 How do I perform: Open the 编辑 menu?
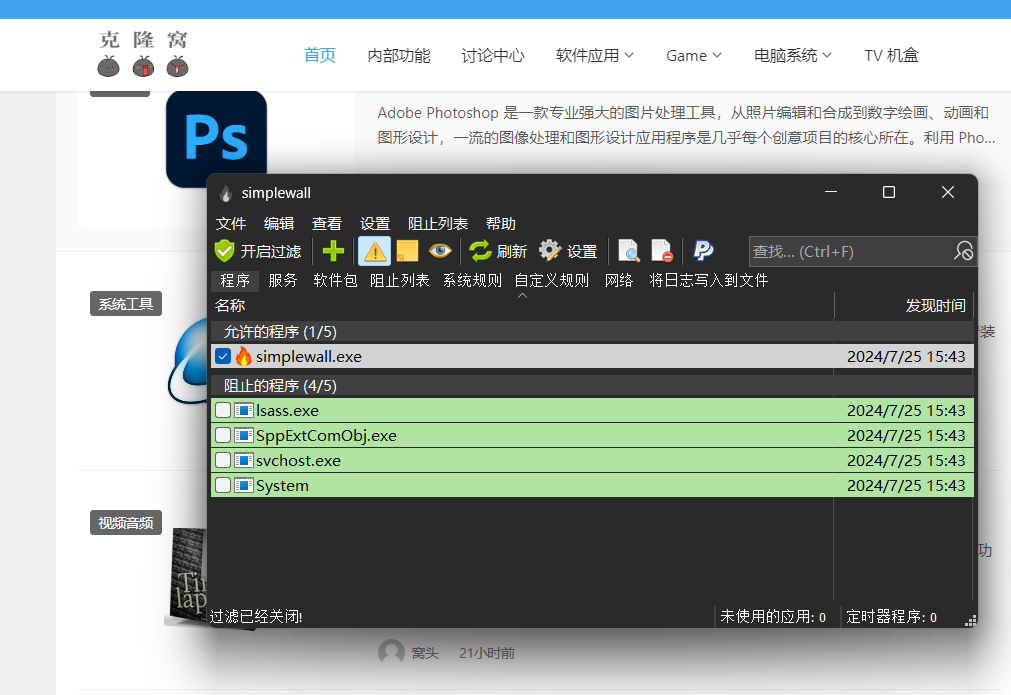tap(279, 224)
